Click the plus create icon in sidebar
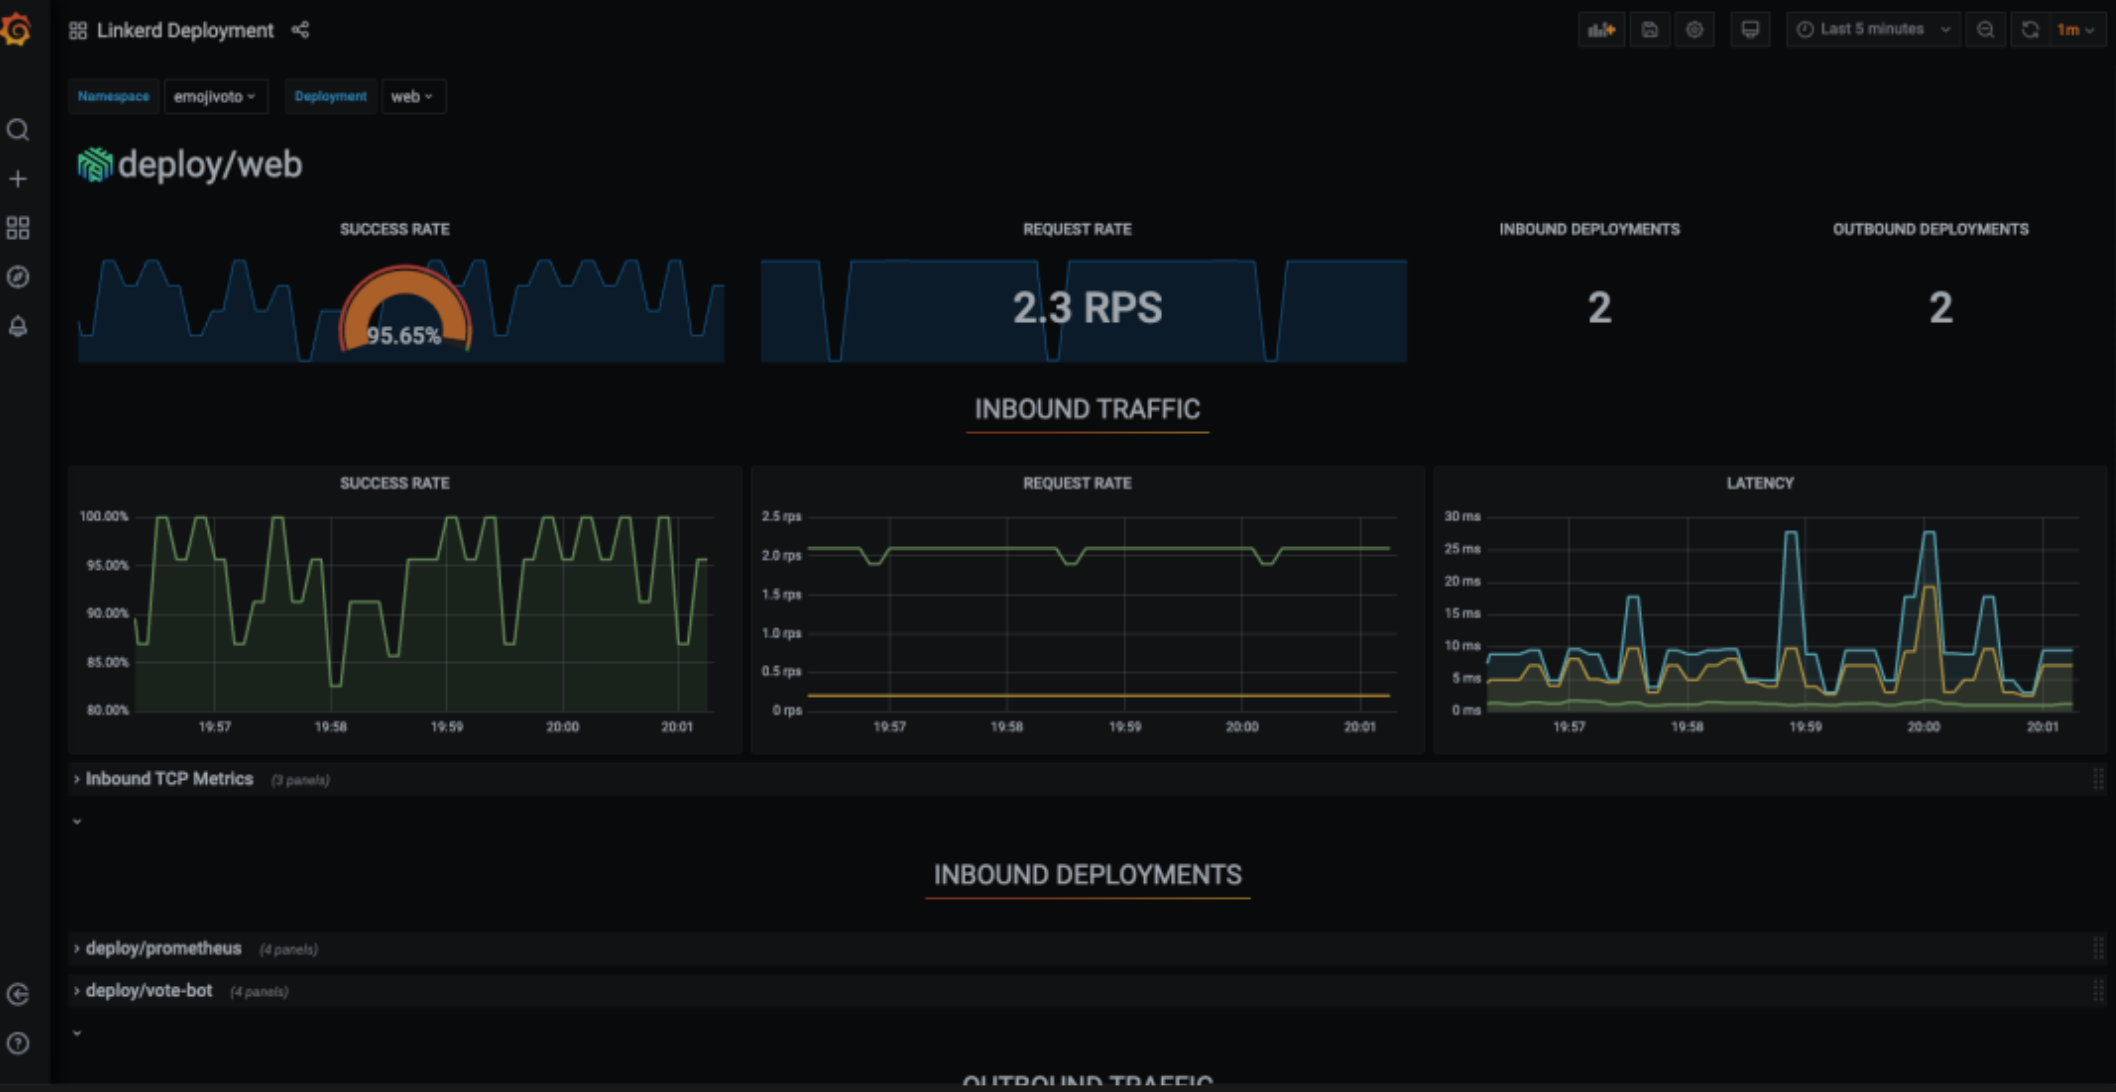 point(18,179)
